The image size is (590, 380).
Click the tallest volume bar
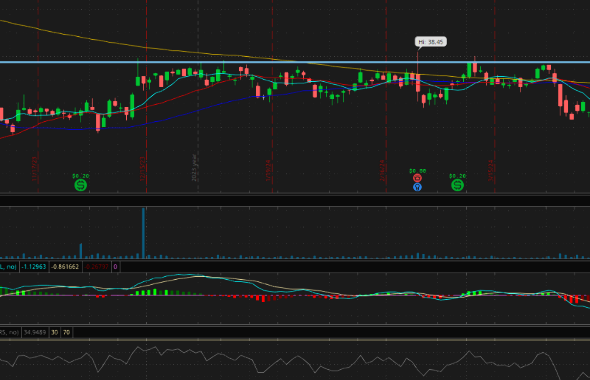click(x=143, y=233)
